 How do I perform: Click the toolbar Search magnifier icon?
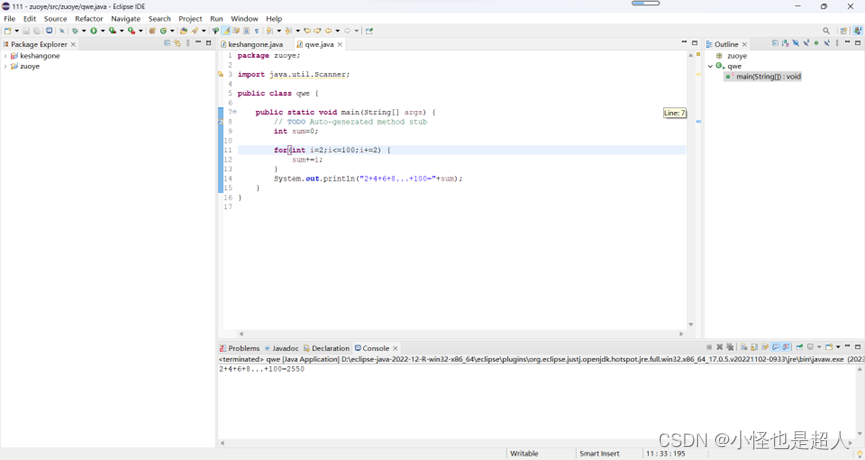826,31
